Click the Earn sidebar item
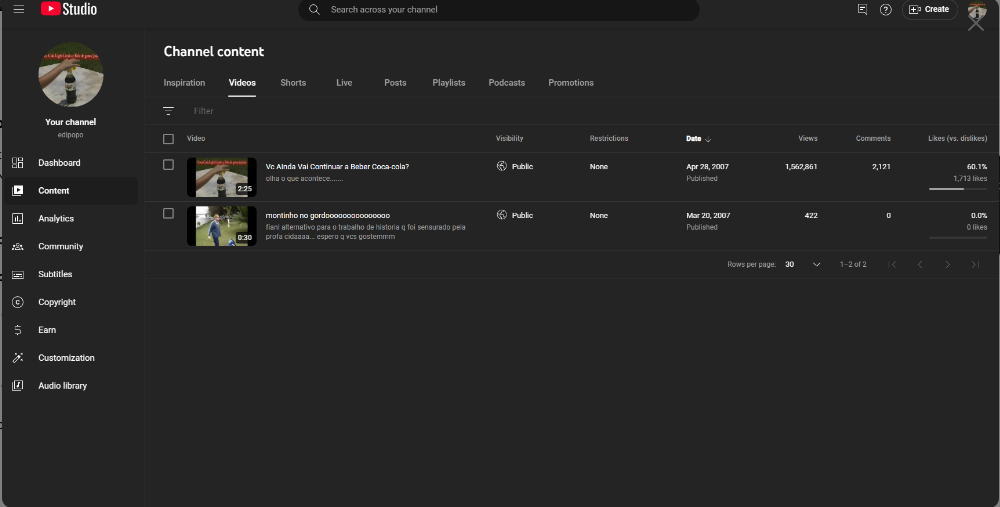The width and height of the screenshot is (1000, 507). [x=47, y=330]
